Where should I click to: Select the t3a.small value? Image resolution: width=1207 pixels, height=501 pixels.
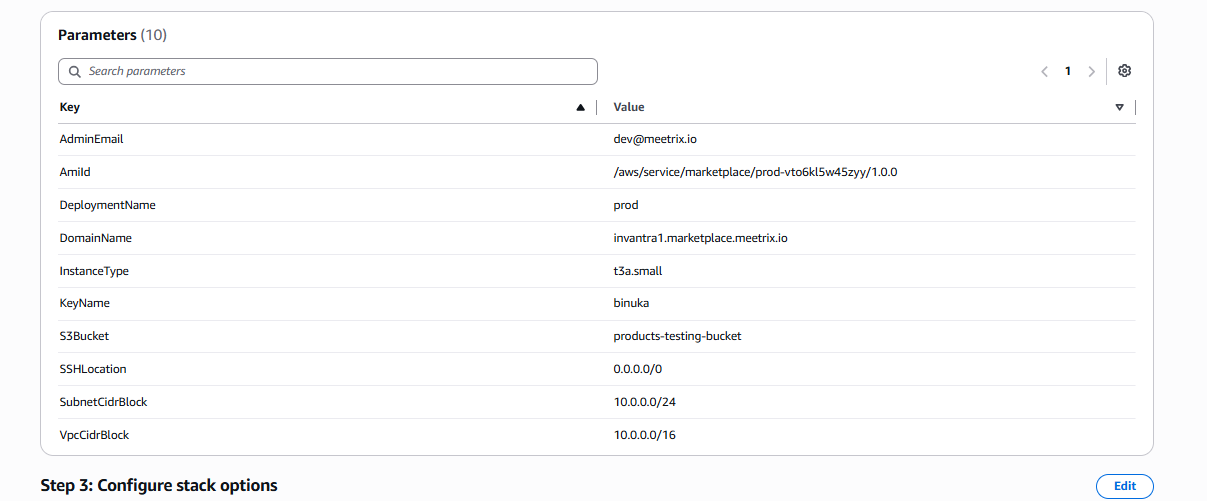tap(638, 271)
